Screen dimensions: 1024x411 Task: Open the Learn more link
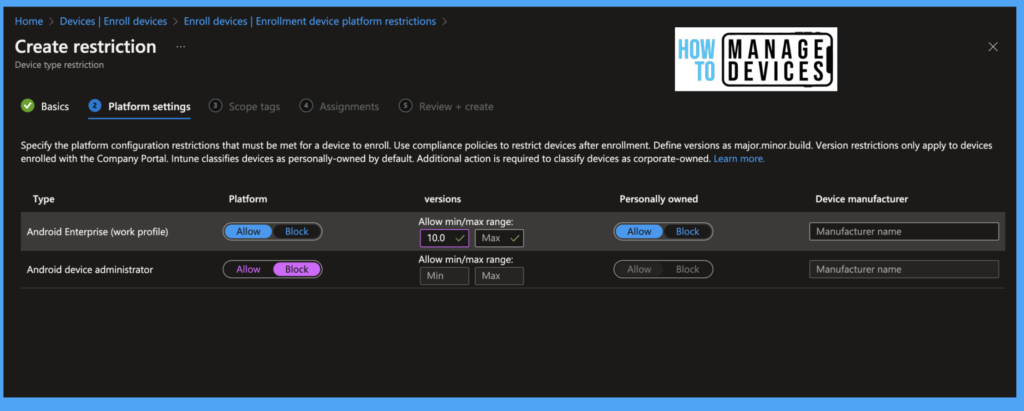[739, 159]
